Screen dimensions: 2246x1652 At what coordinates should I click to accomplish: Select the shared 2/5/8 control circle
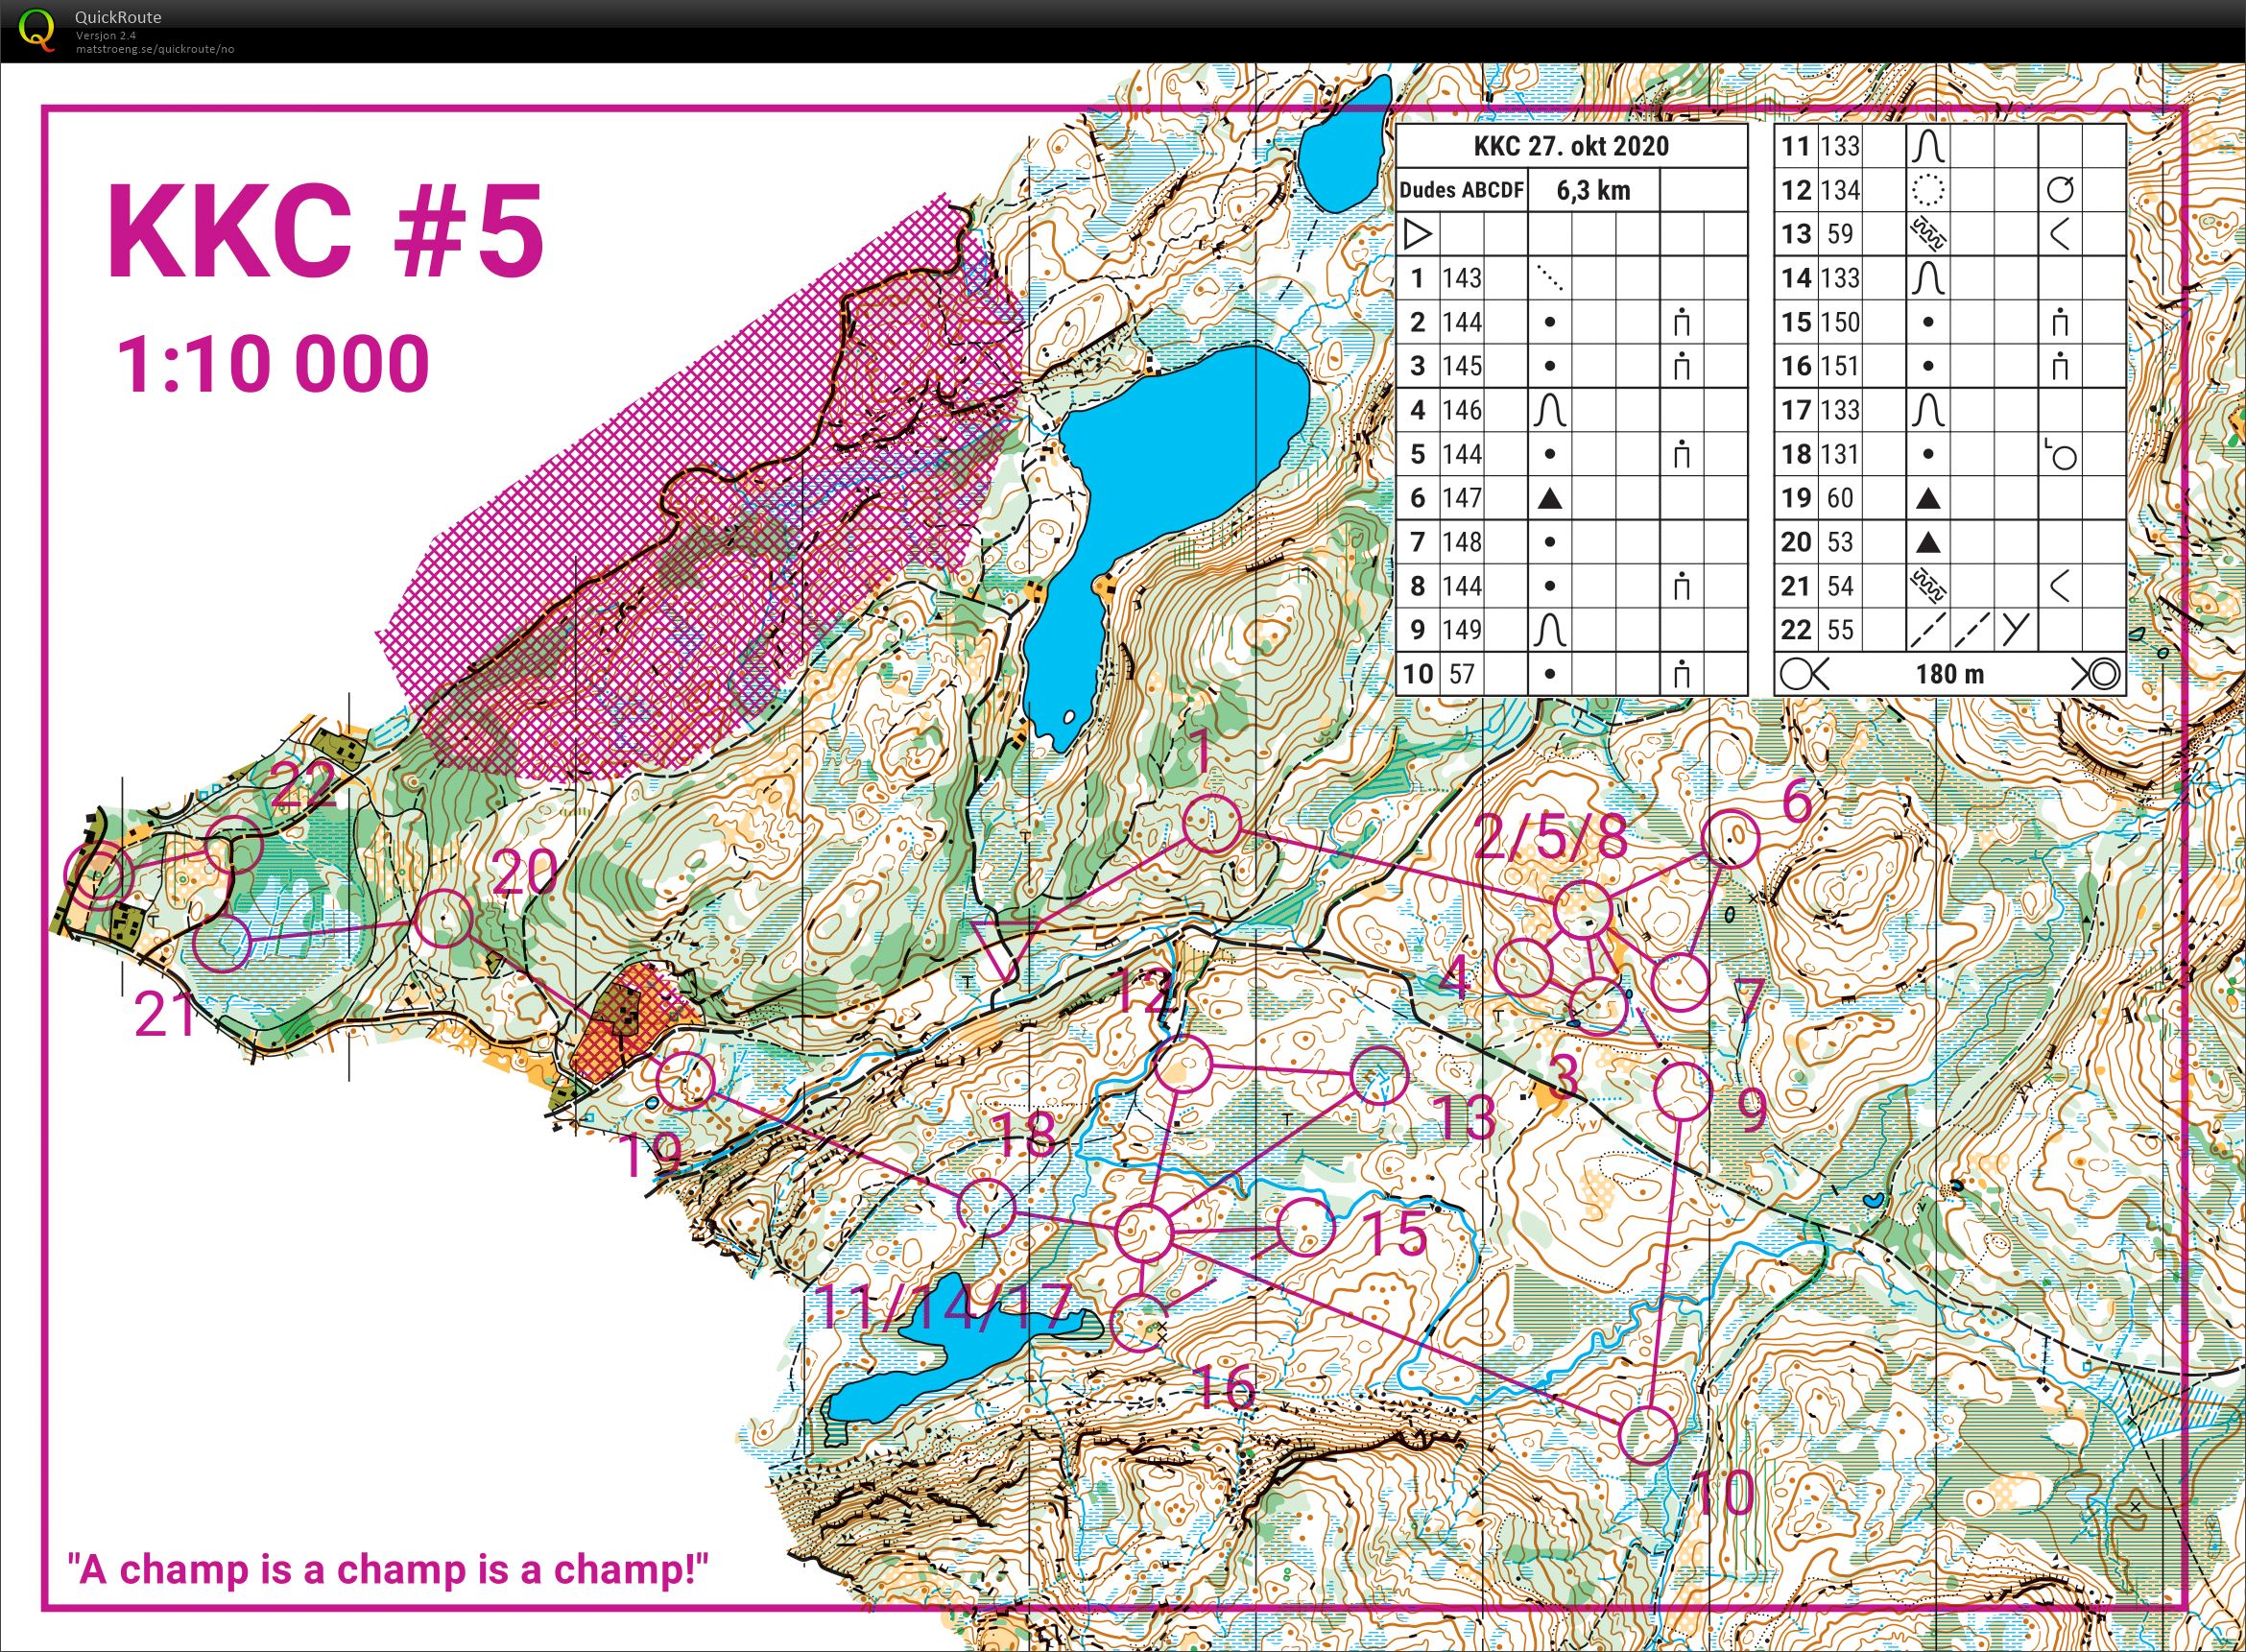click(x=1582, y=910)
